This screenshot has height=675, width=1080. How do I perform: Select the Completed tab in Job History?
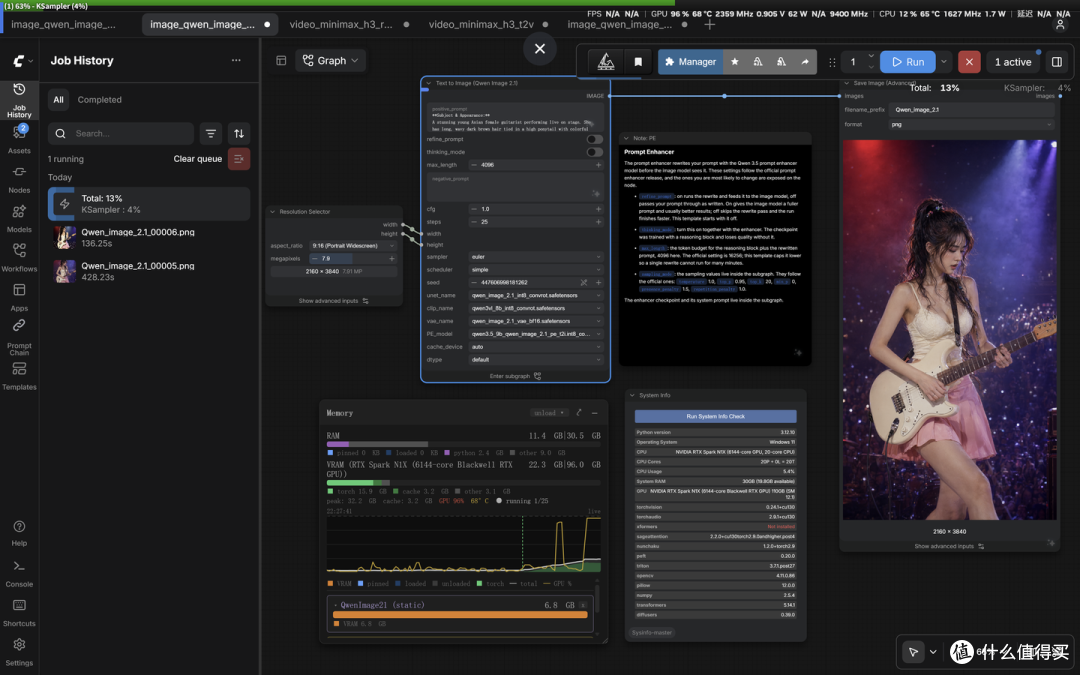click(100, 100)
